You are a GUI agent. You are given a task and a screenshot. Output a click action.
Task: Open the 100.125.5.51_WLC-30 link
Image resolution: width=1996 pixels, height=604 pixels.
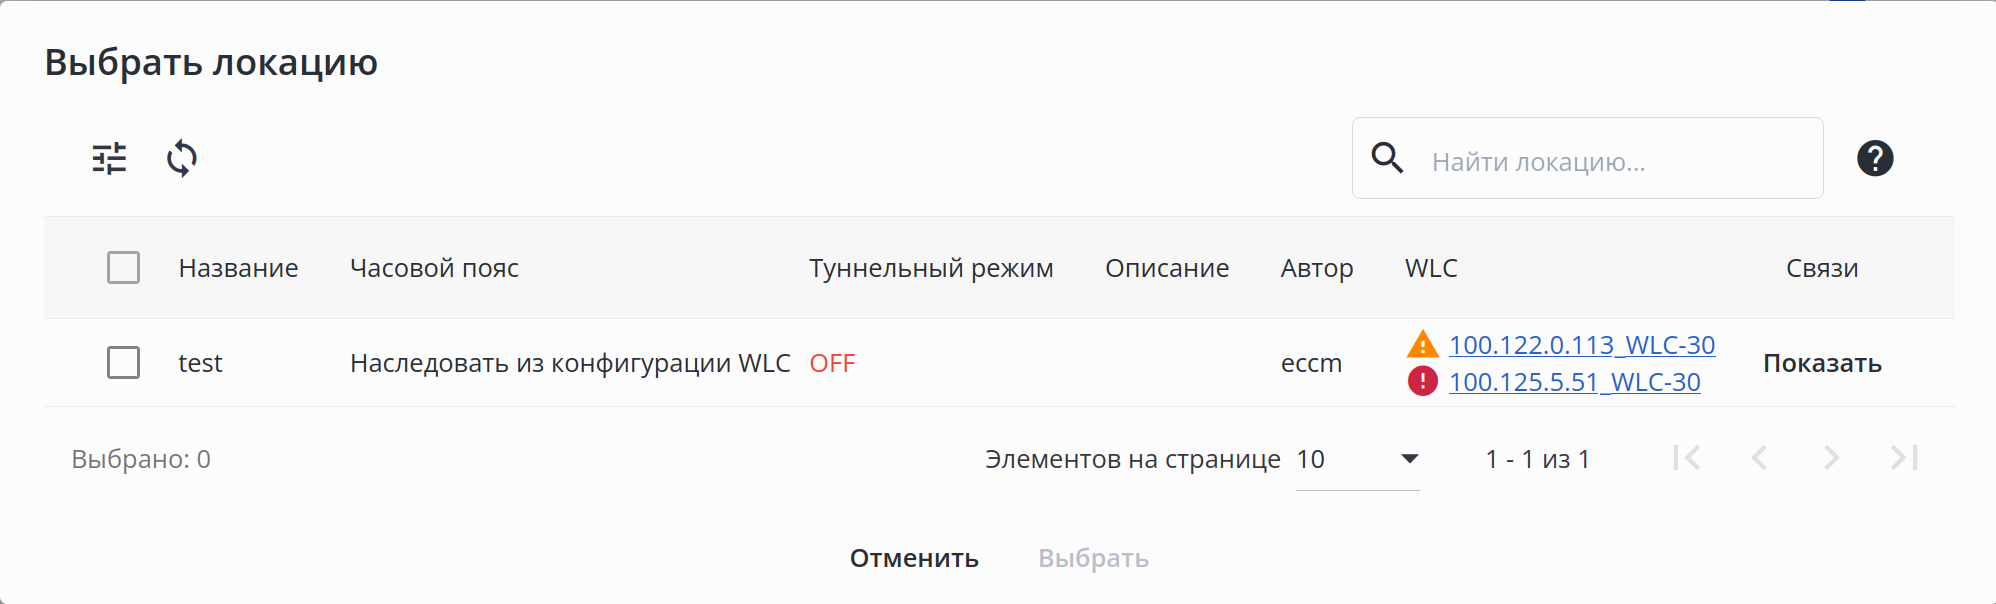(1575, 382)
